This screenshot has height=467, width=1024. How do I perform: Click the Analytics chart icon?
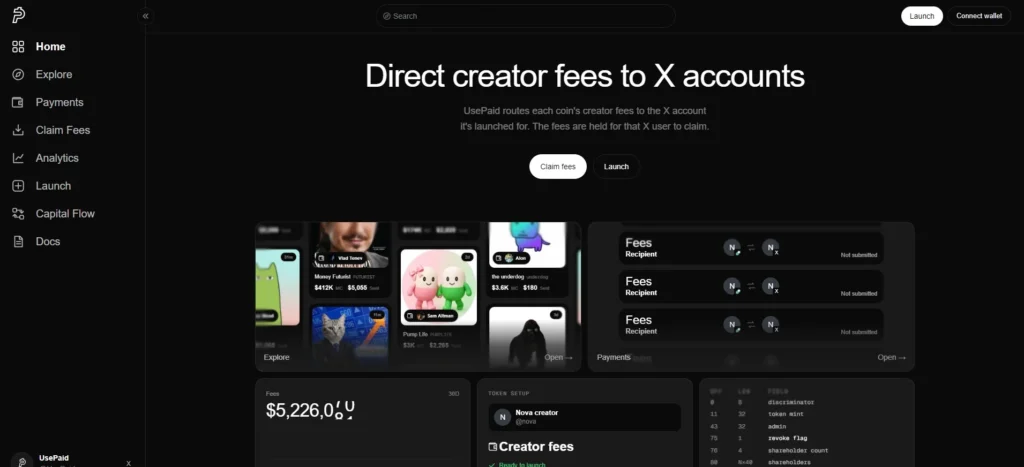pyautogui.click(x=18, y=158)
